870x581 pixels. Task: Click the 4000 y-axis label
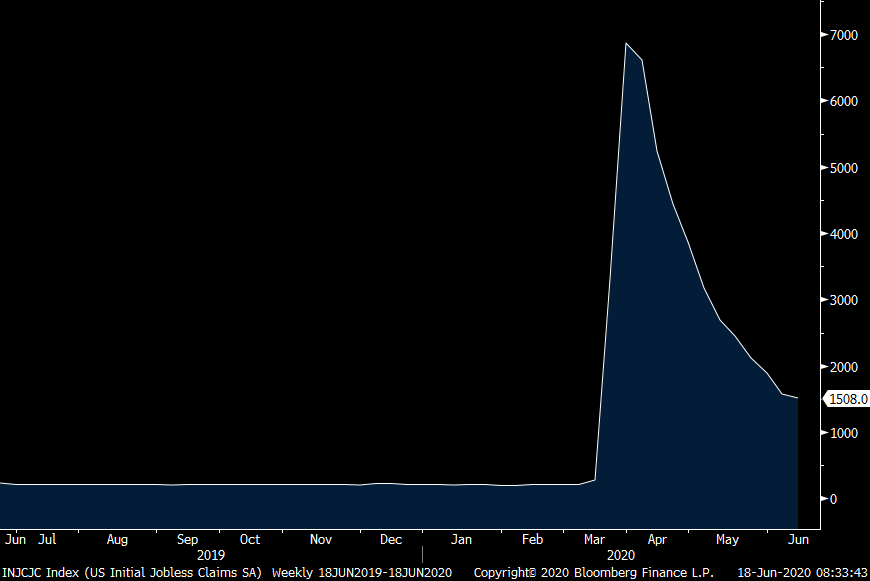843,234
